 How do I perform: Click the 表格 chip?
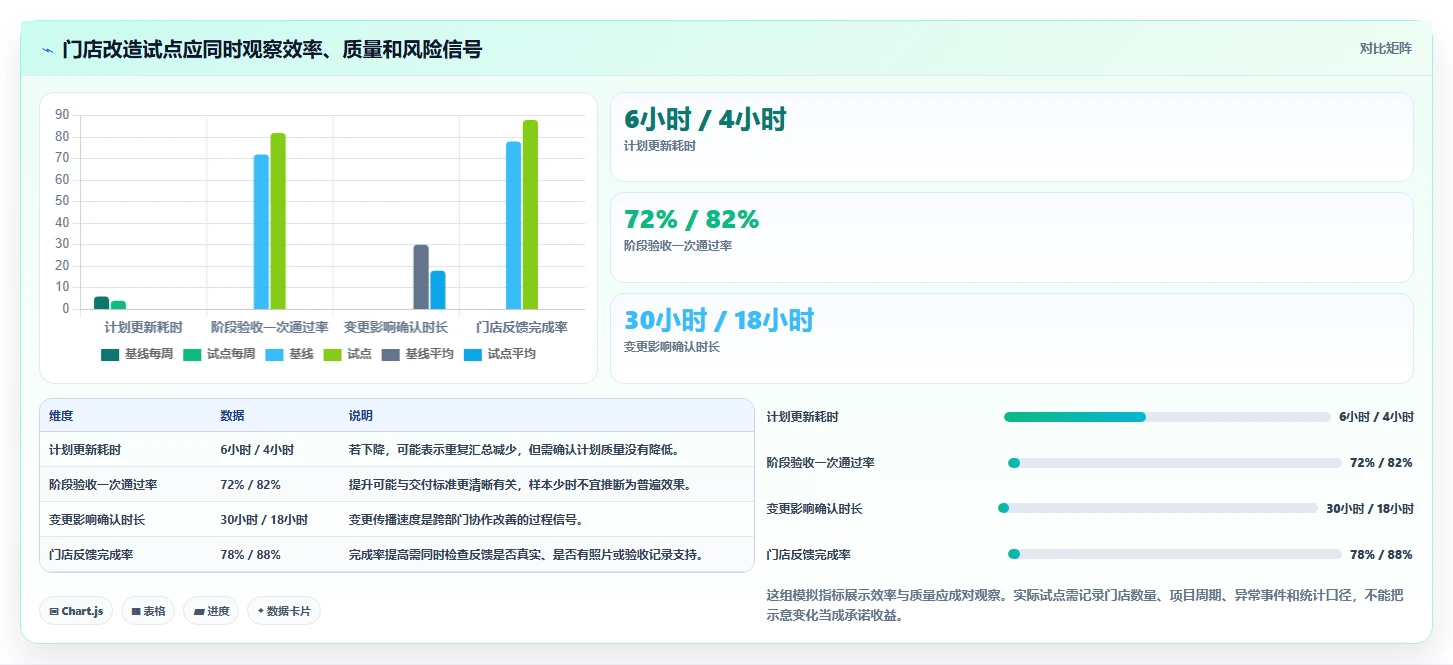click(149, 611)
